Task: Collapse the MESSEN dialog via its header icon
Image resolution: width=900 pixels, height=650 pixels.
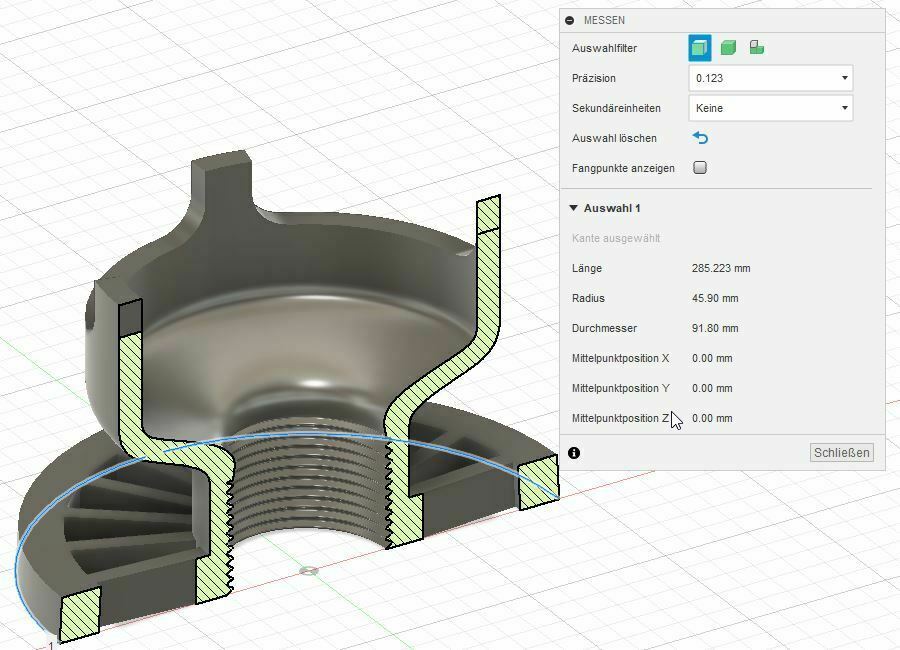Action: point(570,20)
